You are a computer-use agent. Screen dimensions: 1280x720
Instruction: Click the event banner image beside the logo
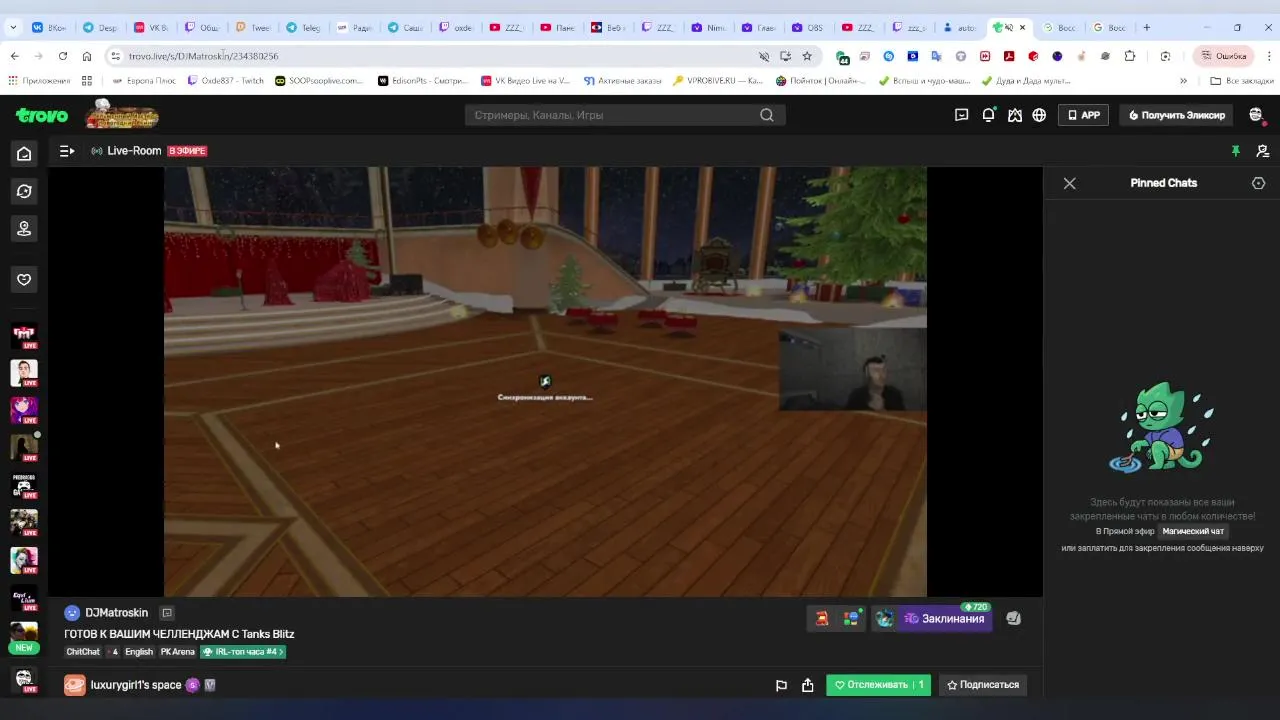[121, 114]
